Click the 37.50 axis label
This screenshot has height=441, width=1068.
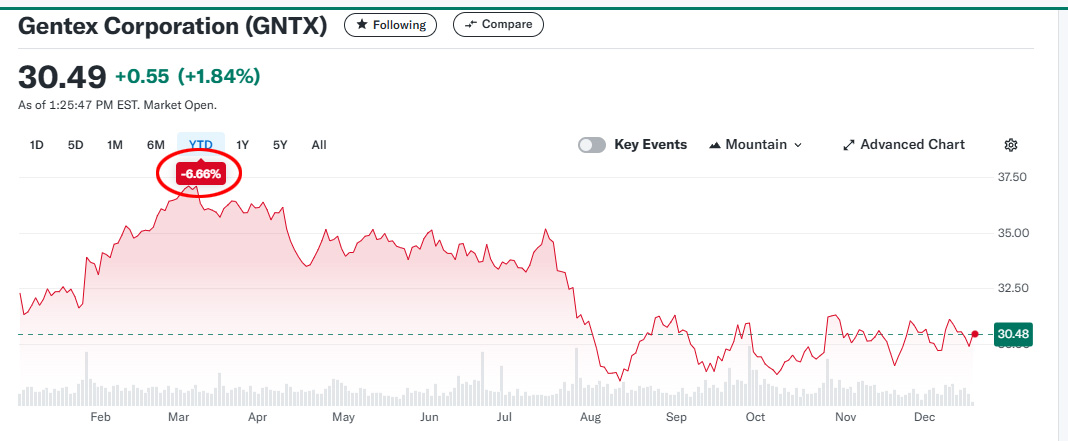pos(1011,177)
